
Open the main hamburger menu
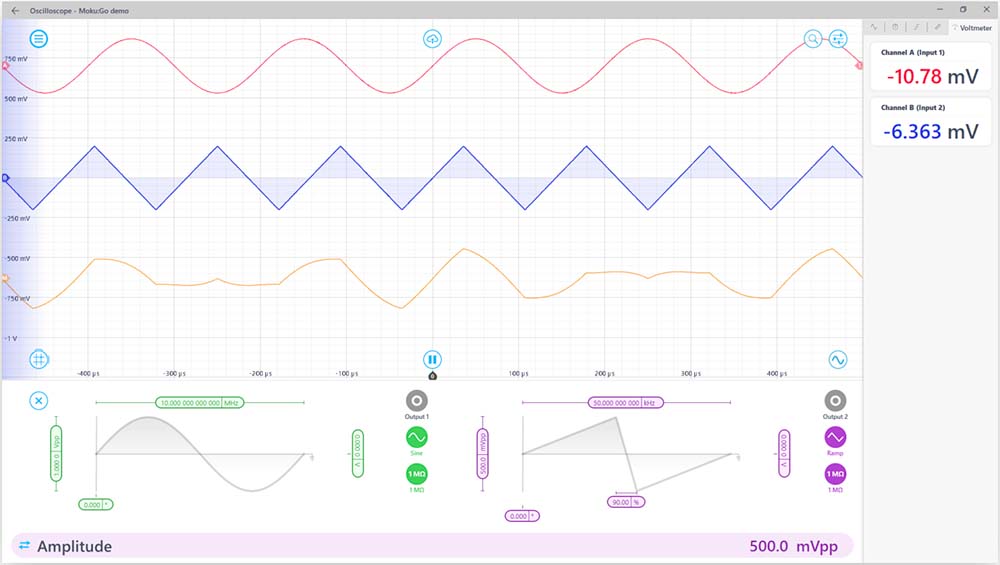click(38, 39)
